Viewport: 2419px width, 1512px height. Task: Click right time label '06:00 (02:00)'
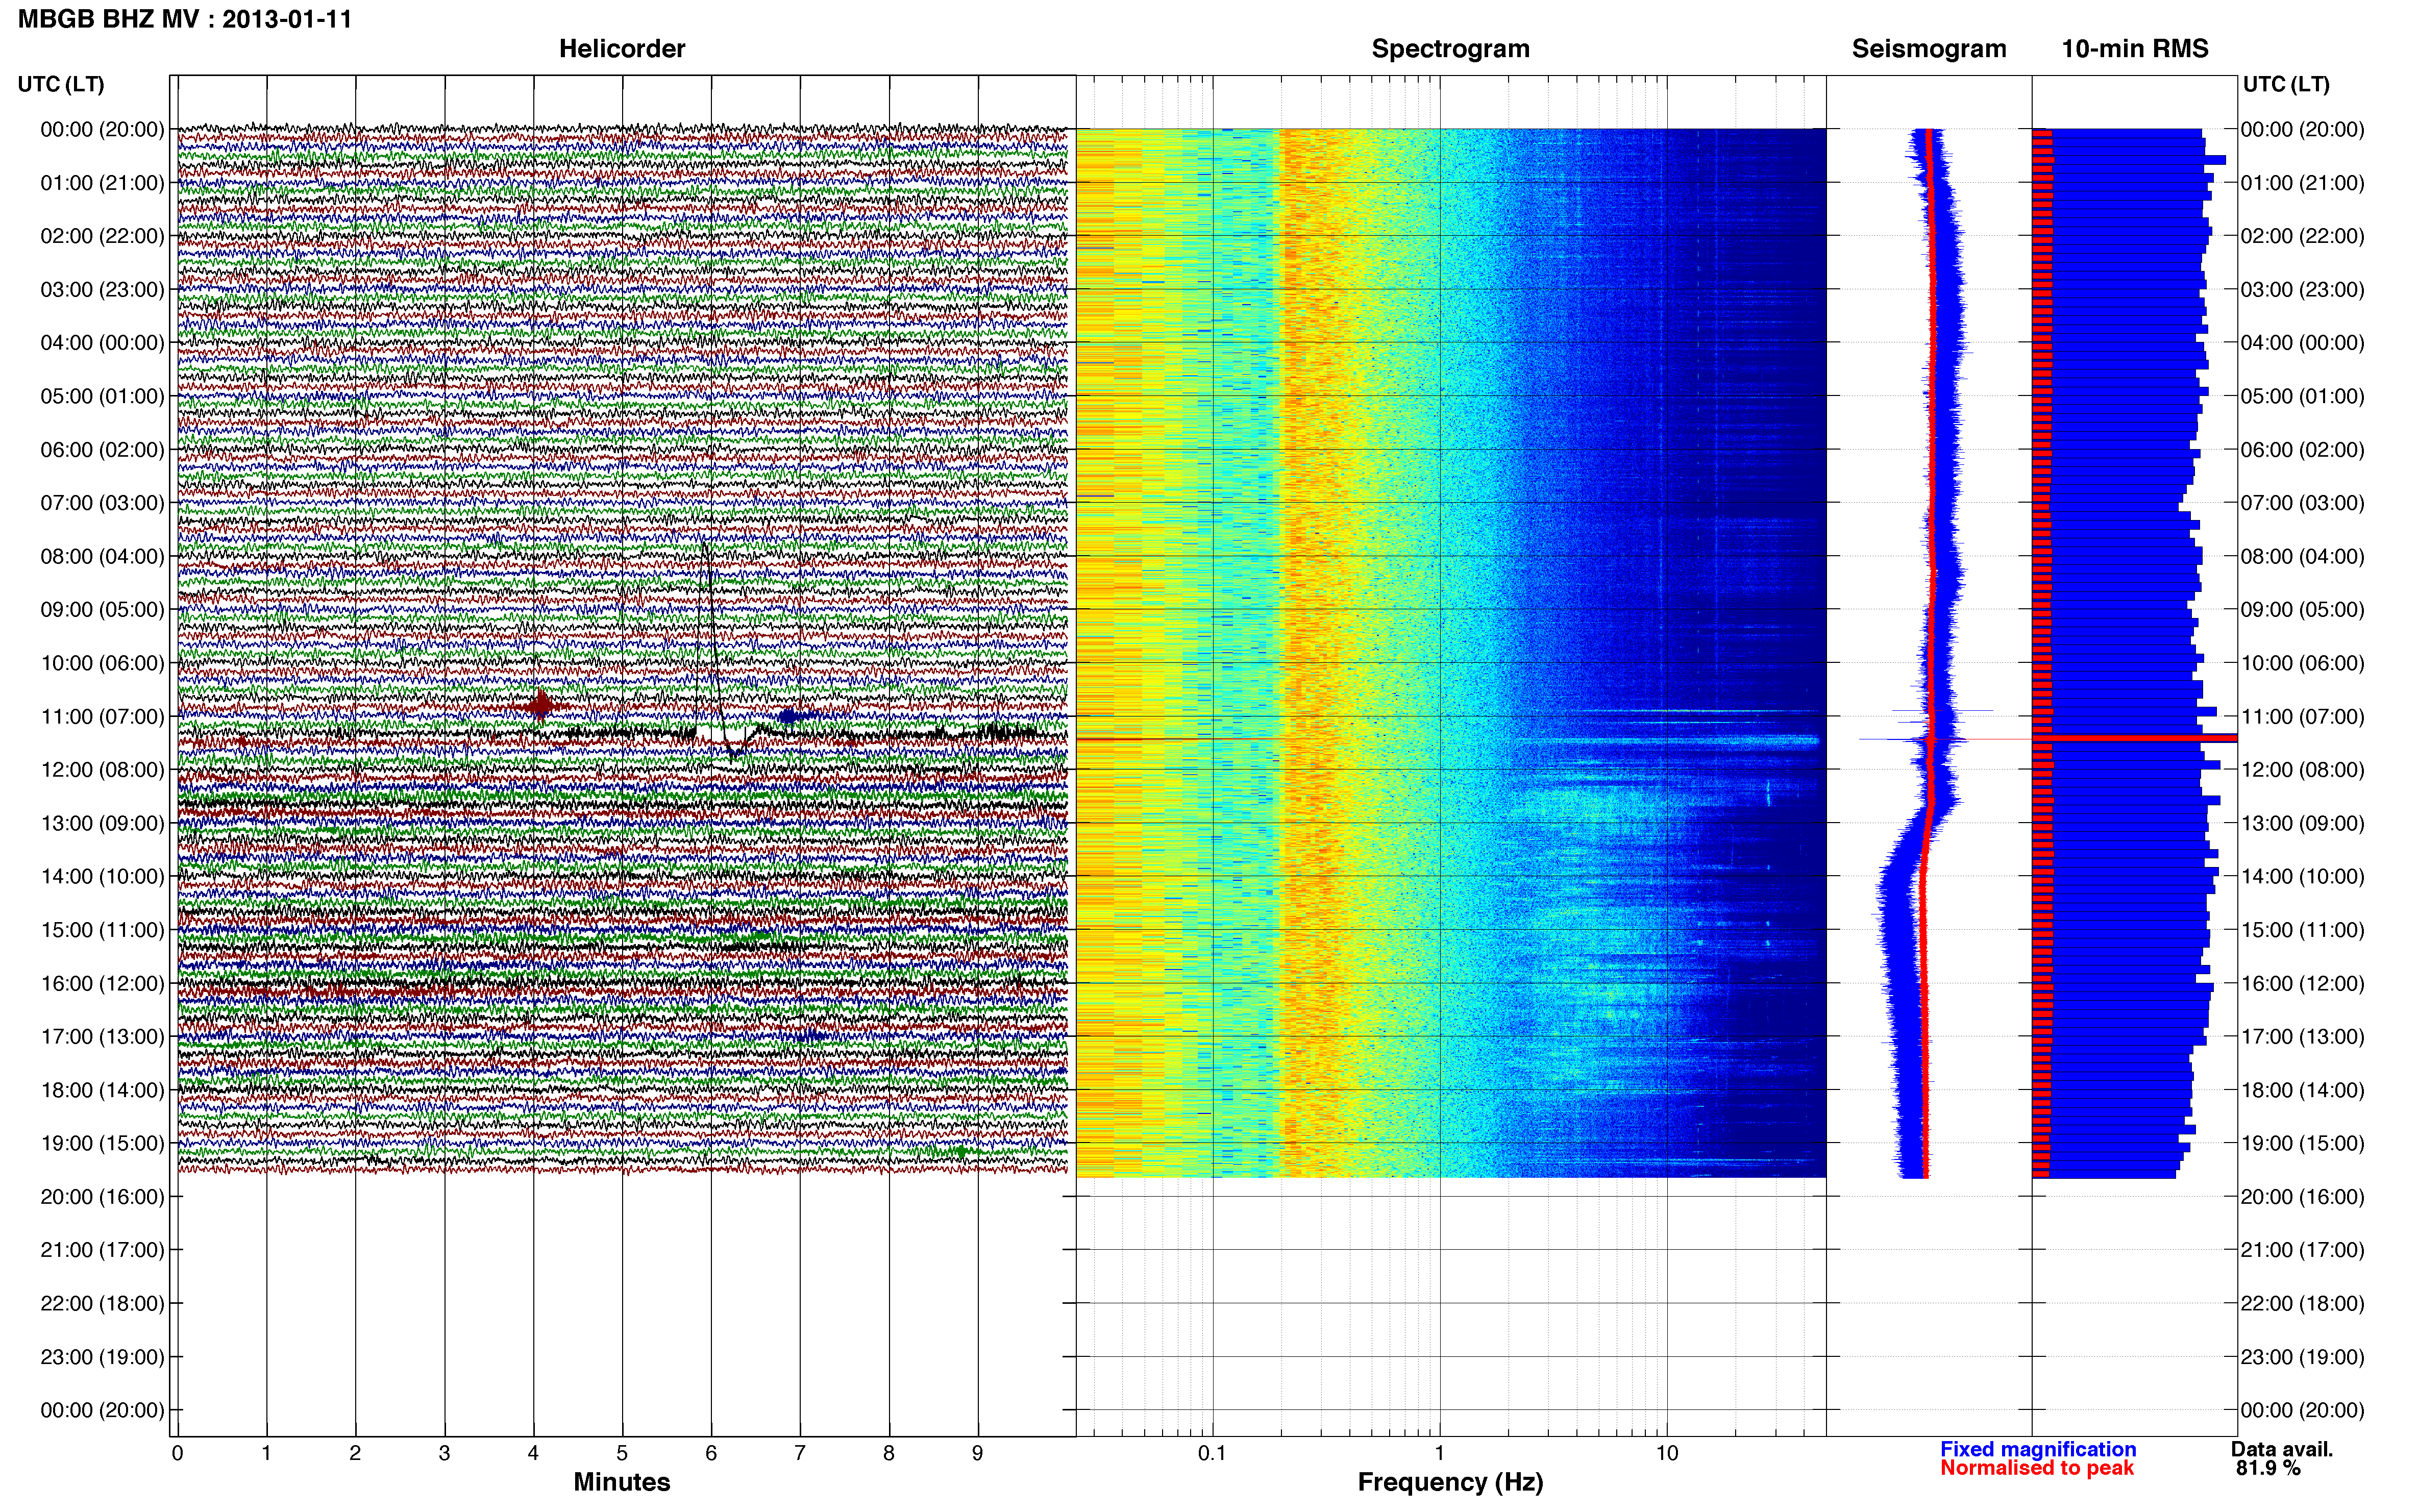(2302, 450)
